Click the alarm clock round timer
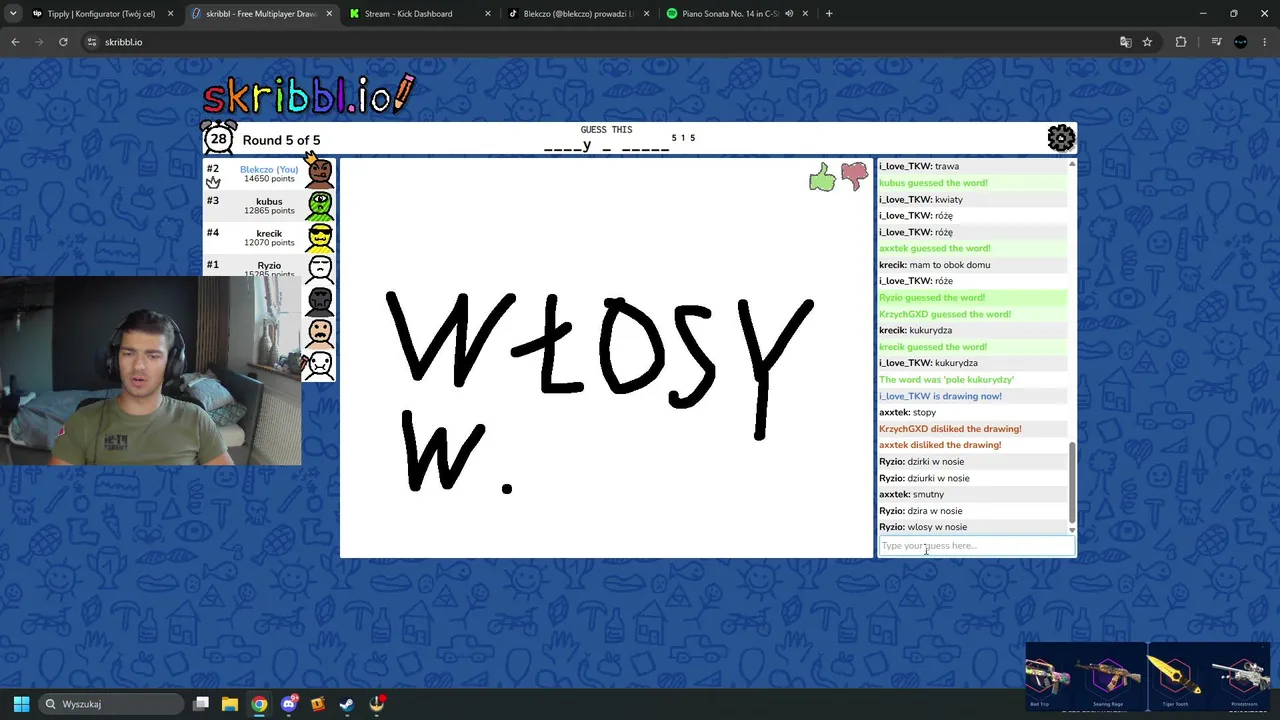This screenshot has height=720, width=1280. tap(218, 138)
